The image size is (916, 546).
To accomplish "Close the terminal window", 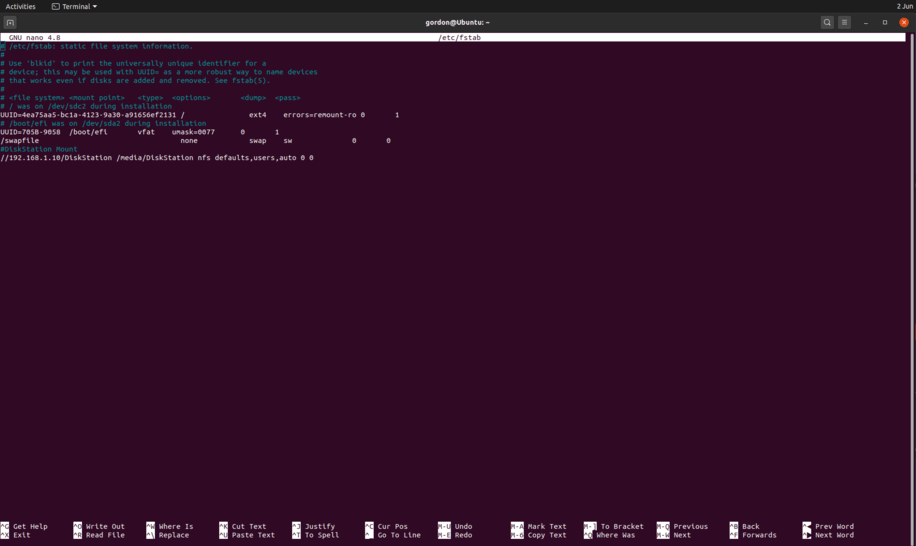I will coord(904,23).
